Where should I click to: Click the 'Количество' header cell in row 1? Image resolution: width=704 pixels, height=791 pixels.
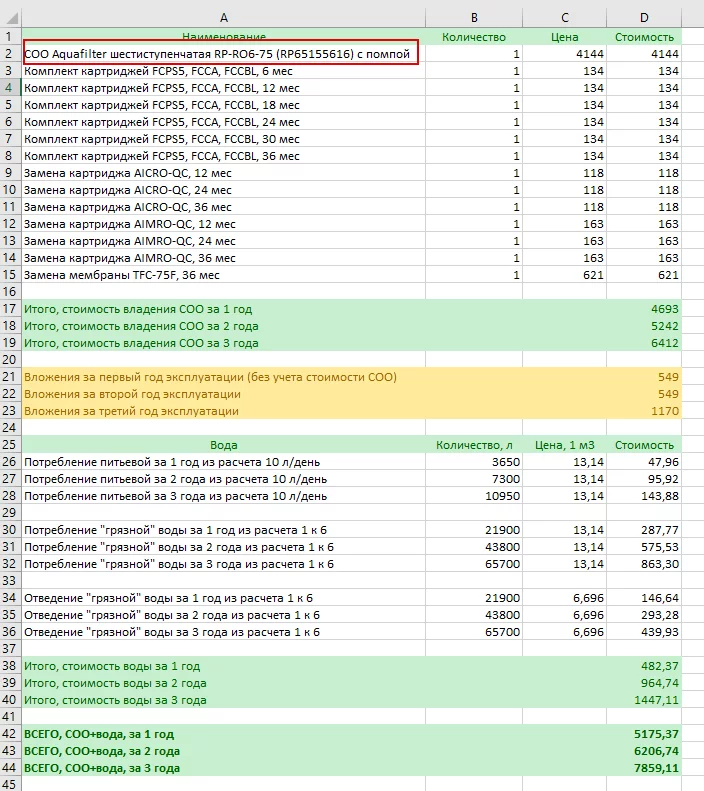[474, 37]
